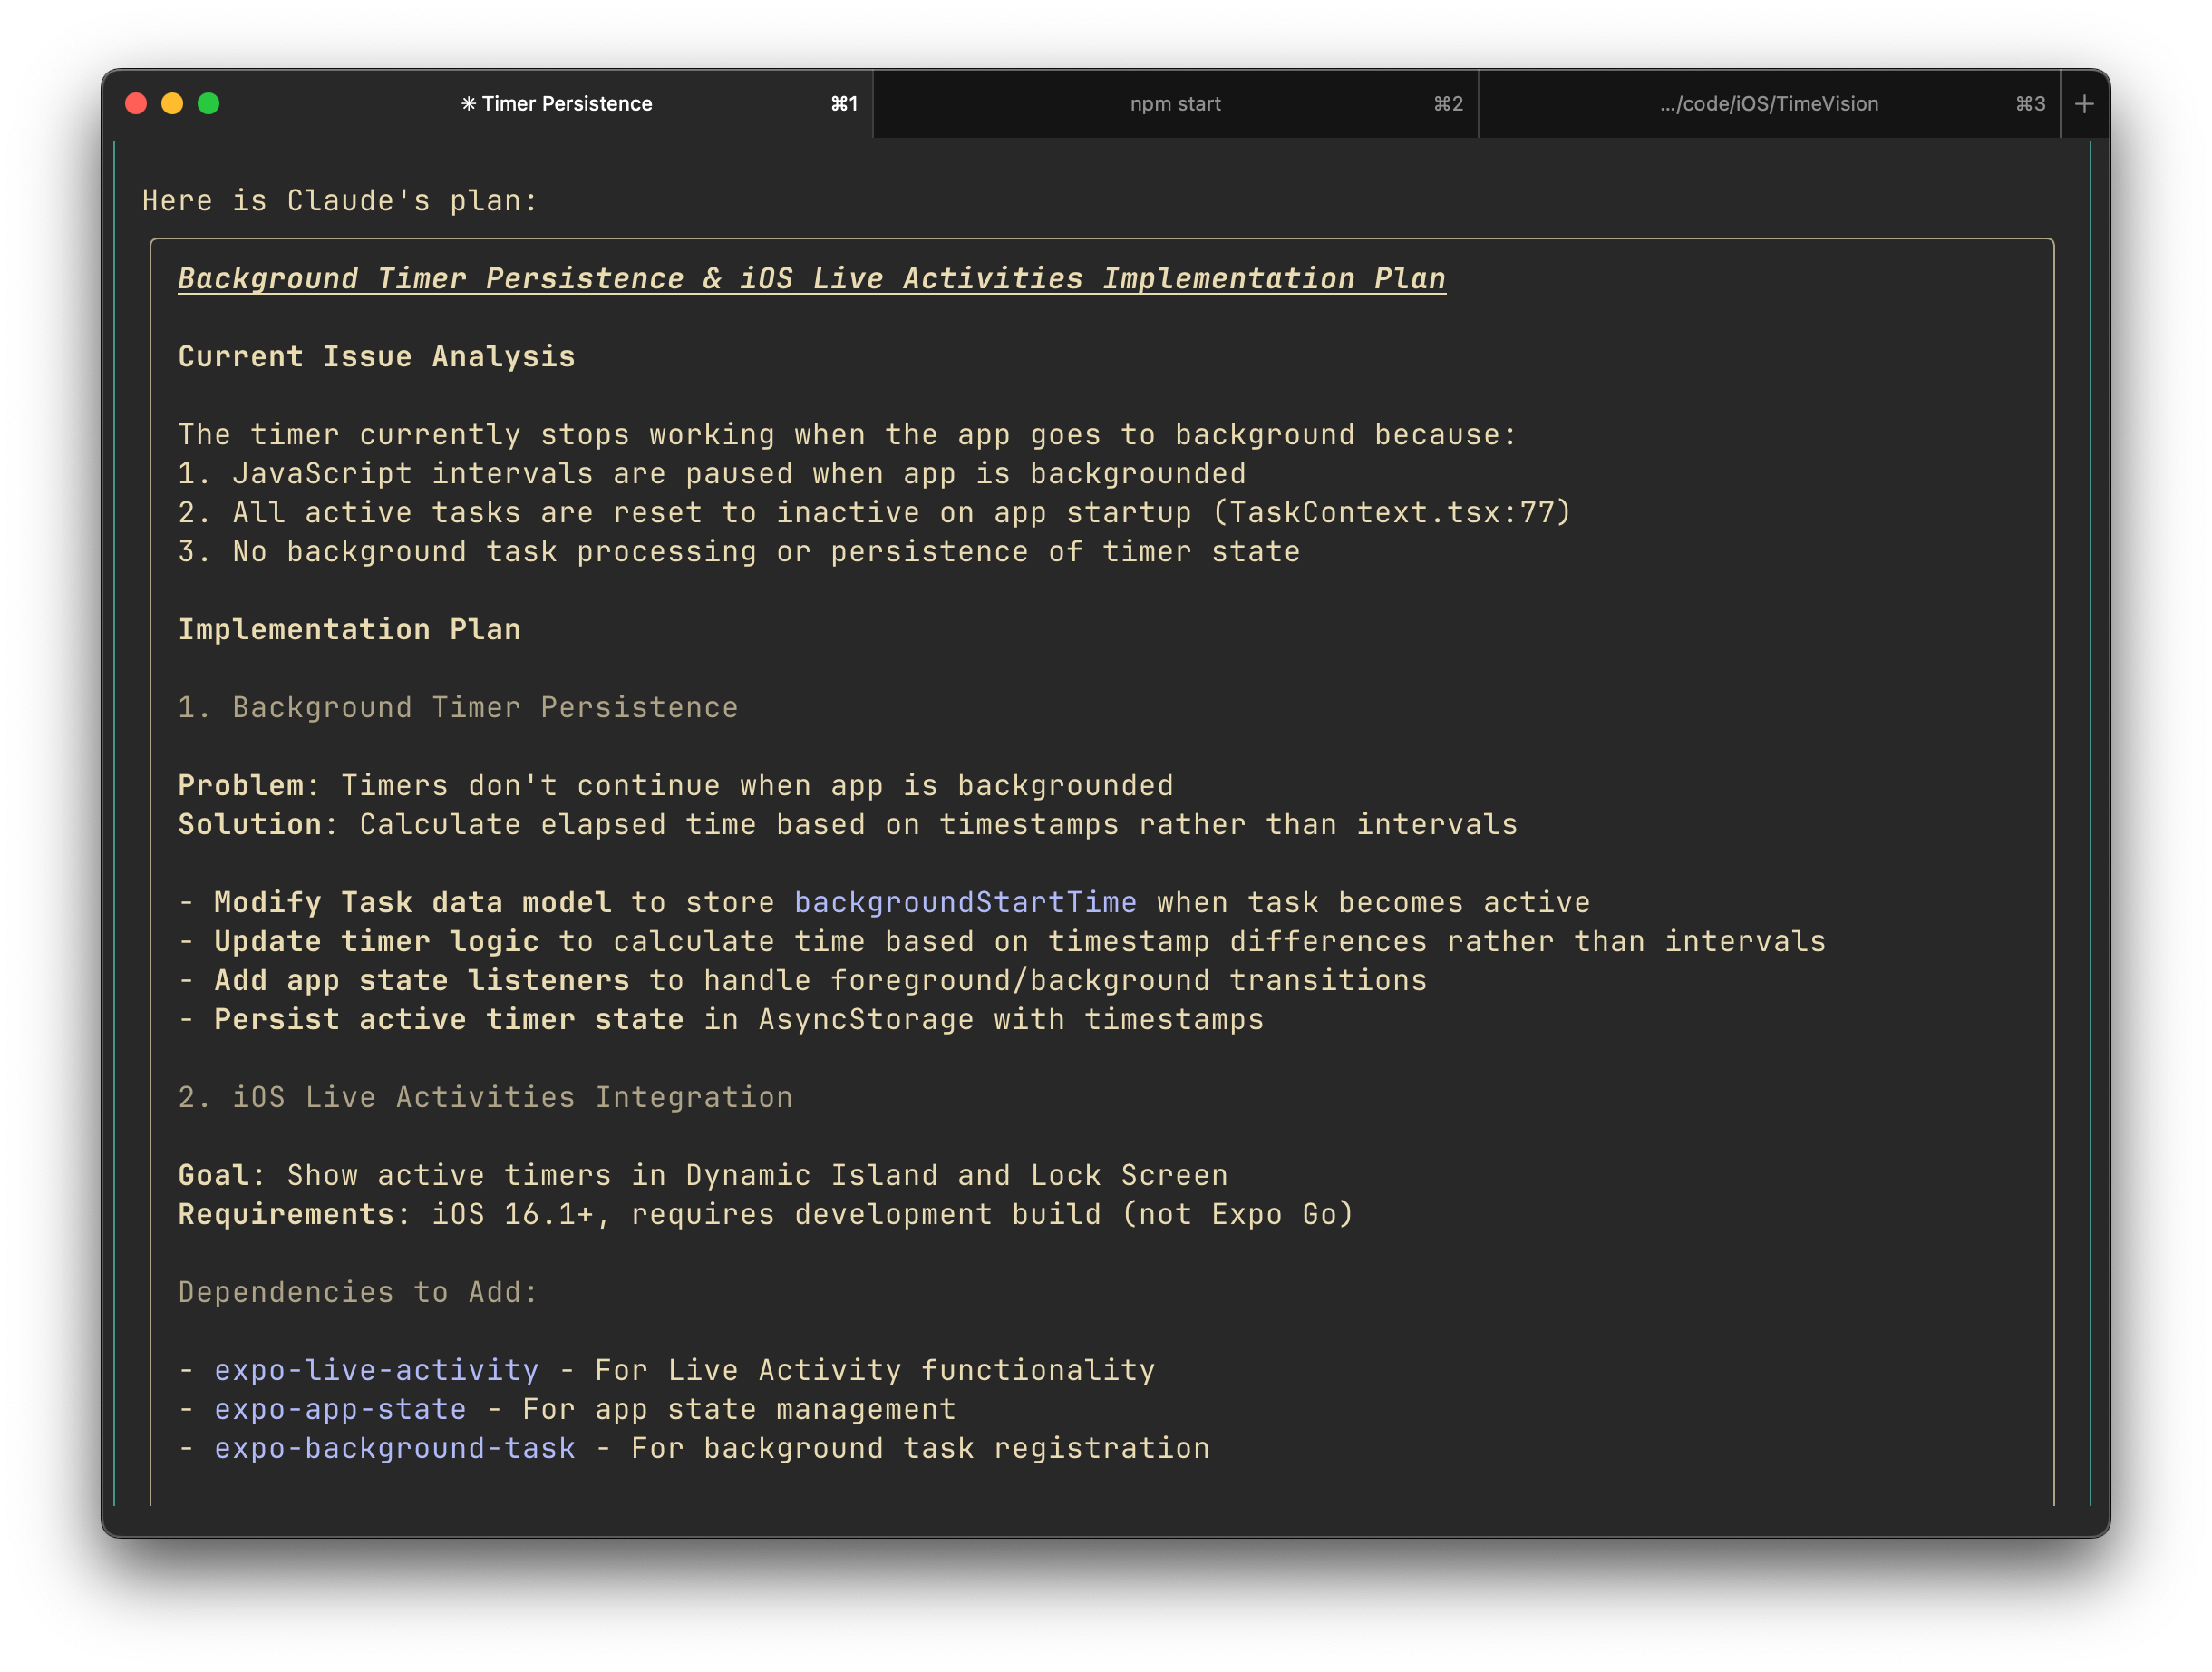Click the asterisk icon on Timer Persistence tab
This screenshot has height=1672, width=2212.
(x=468, y=104)
